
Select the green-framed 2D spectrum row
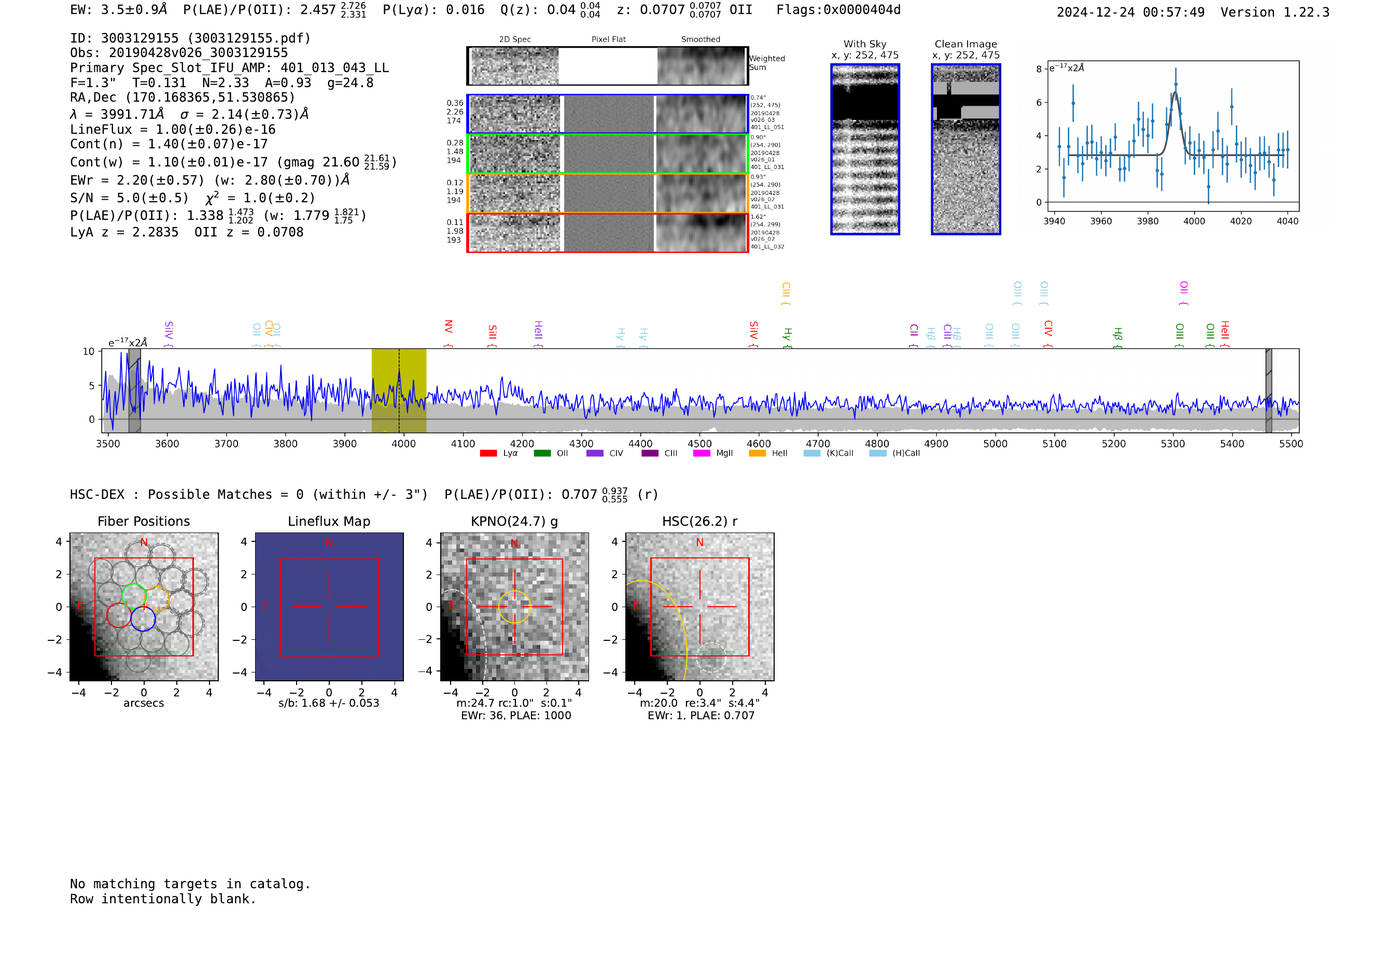[608, 154]
